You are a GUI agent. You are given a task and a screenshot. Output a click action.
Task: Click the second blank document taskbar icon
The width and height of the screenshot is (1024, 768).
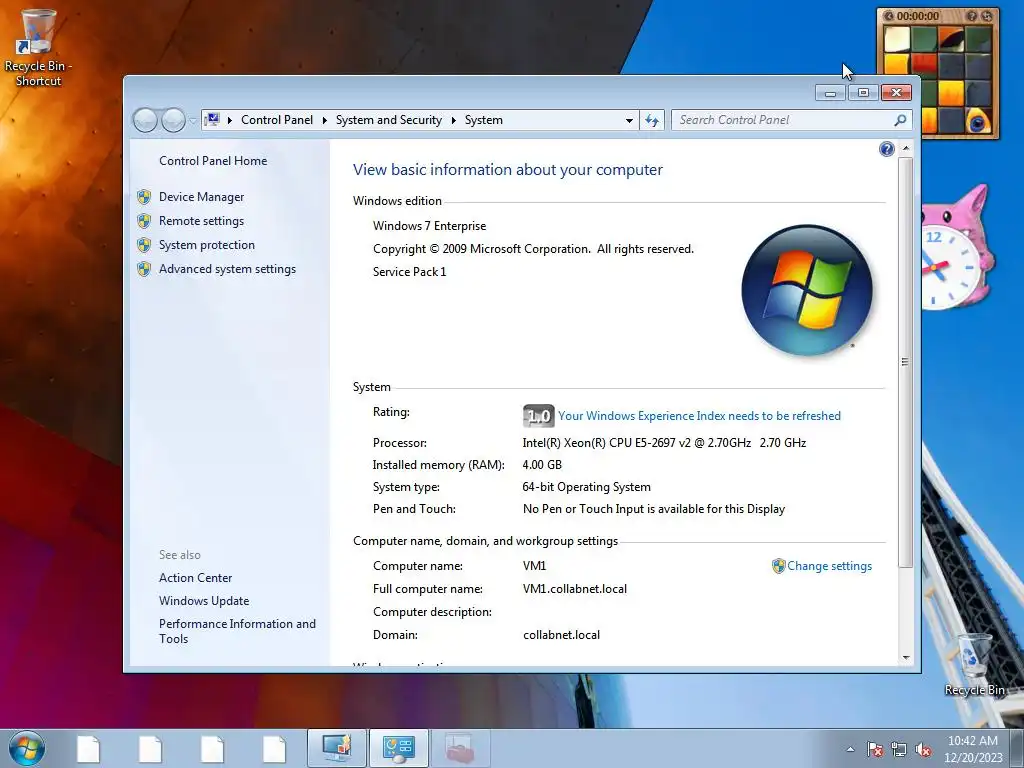150,749
